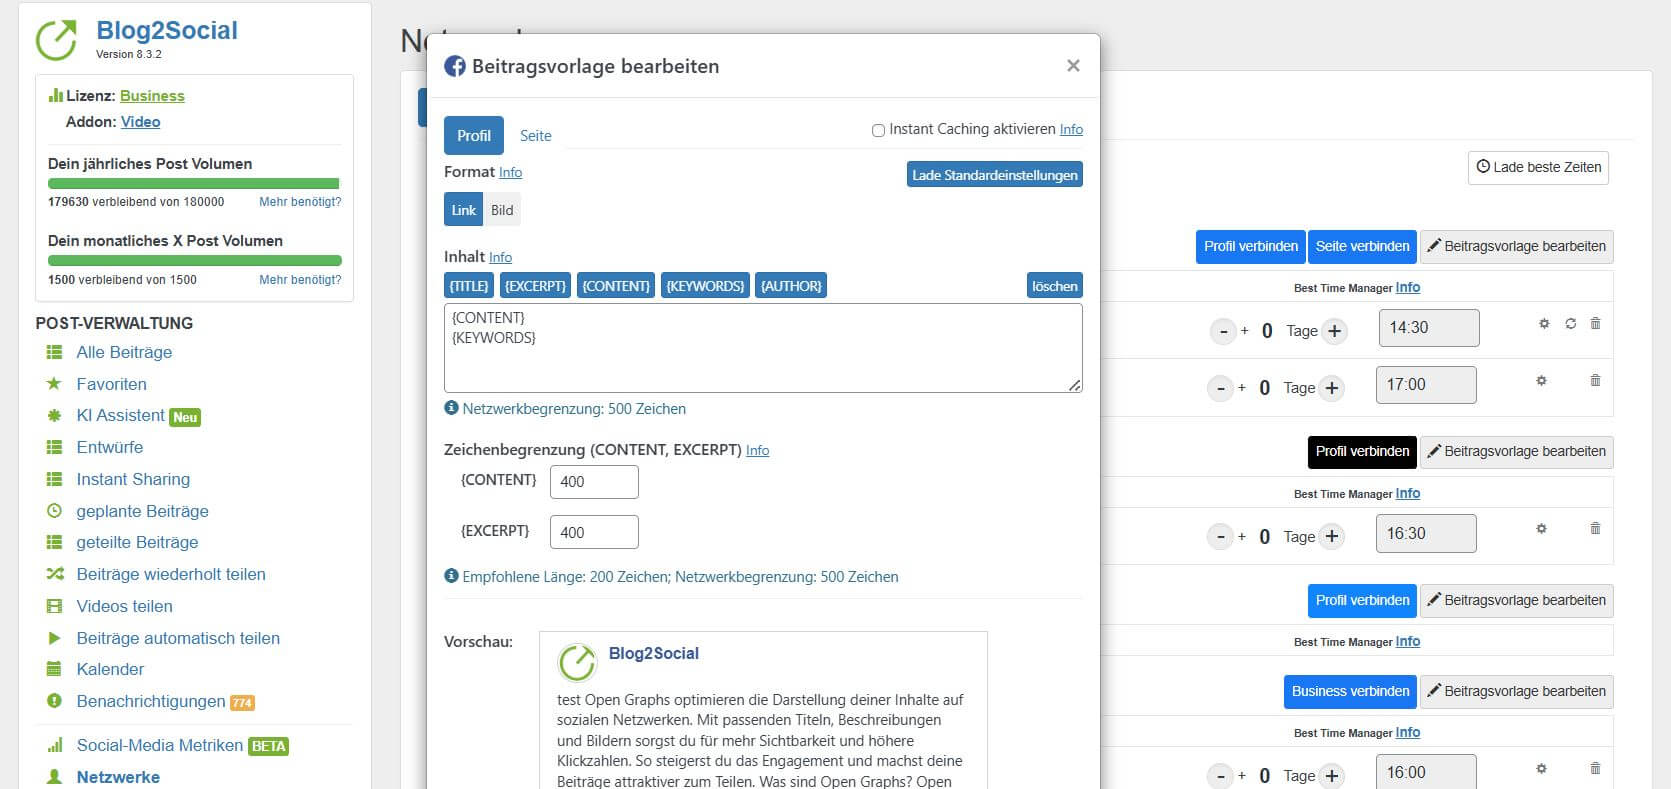This screenshot has width=1671, height=789.
Task: Delete the 16:30 row with trash icon
Action: pos(1595,528)
